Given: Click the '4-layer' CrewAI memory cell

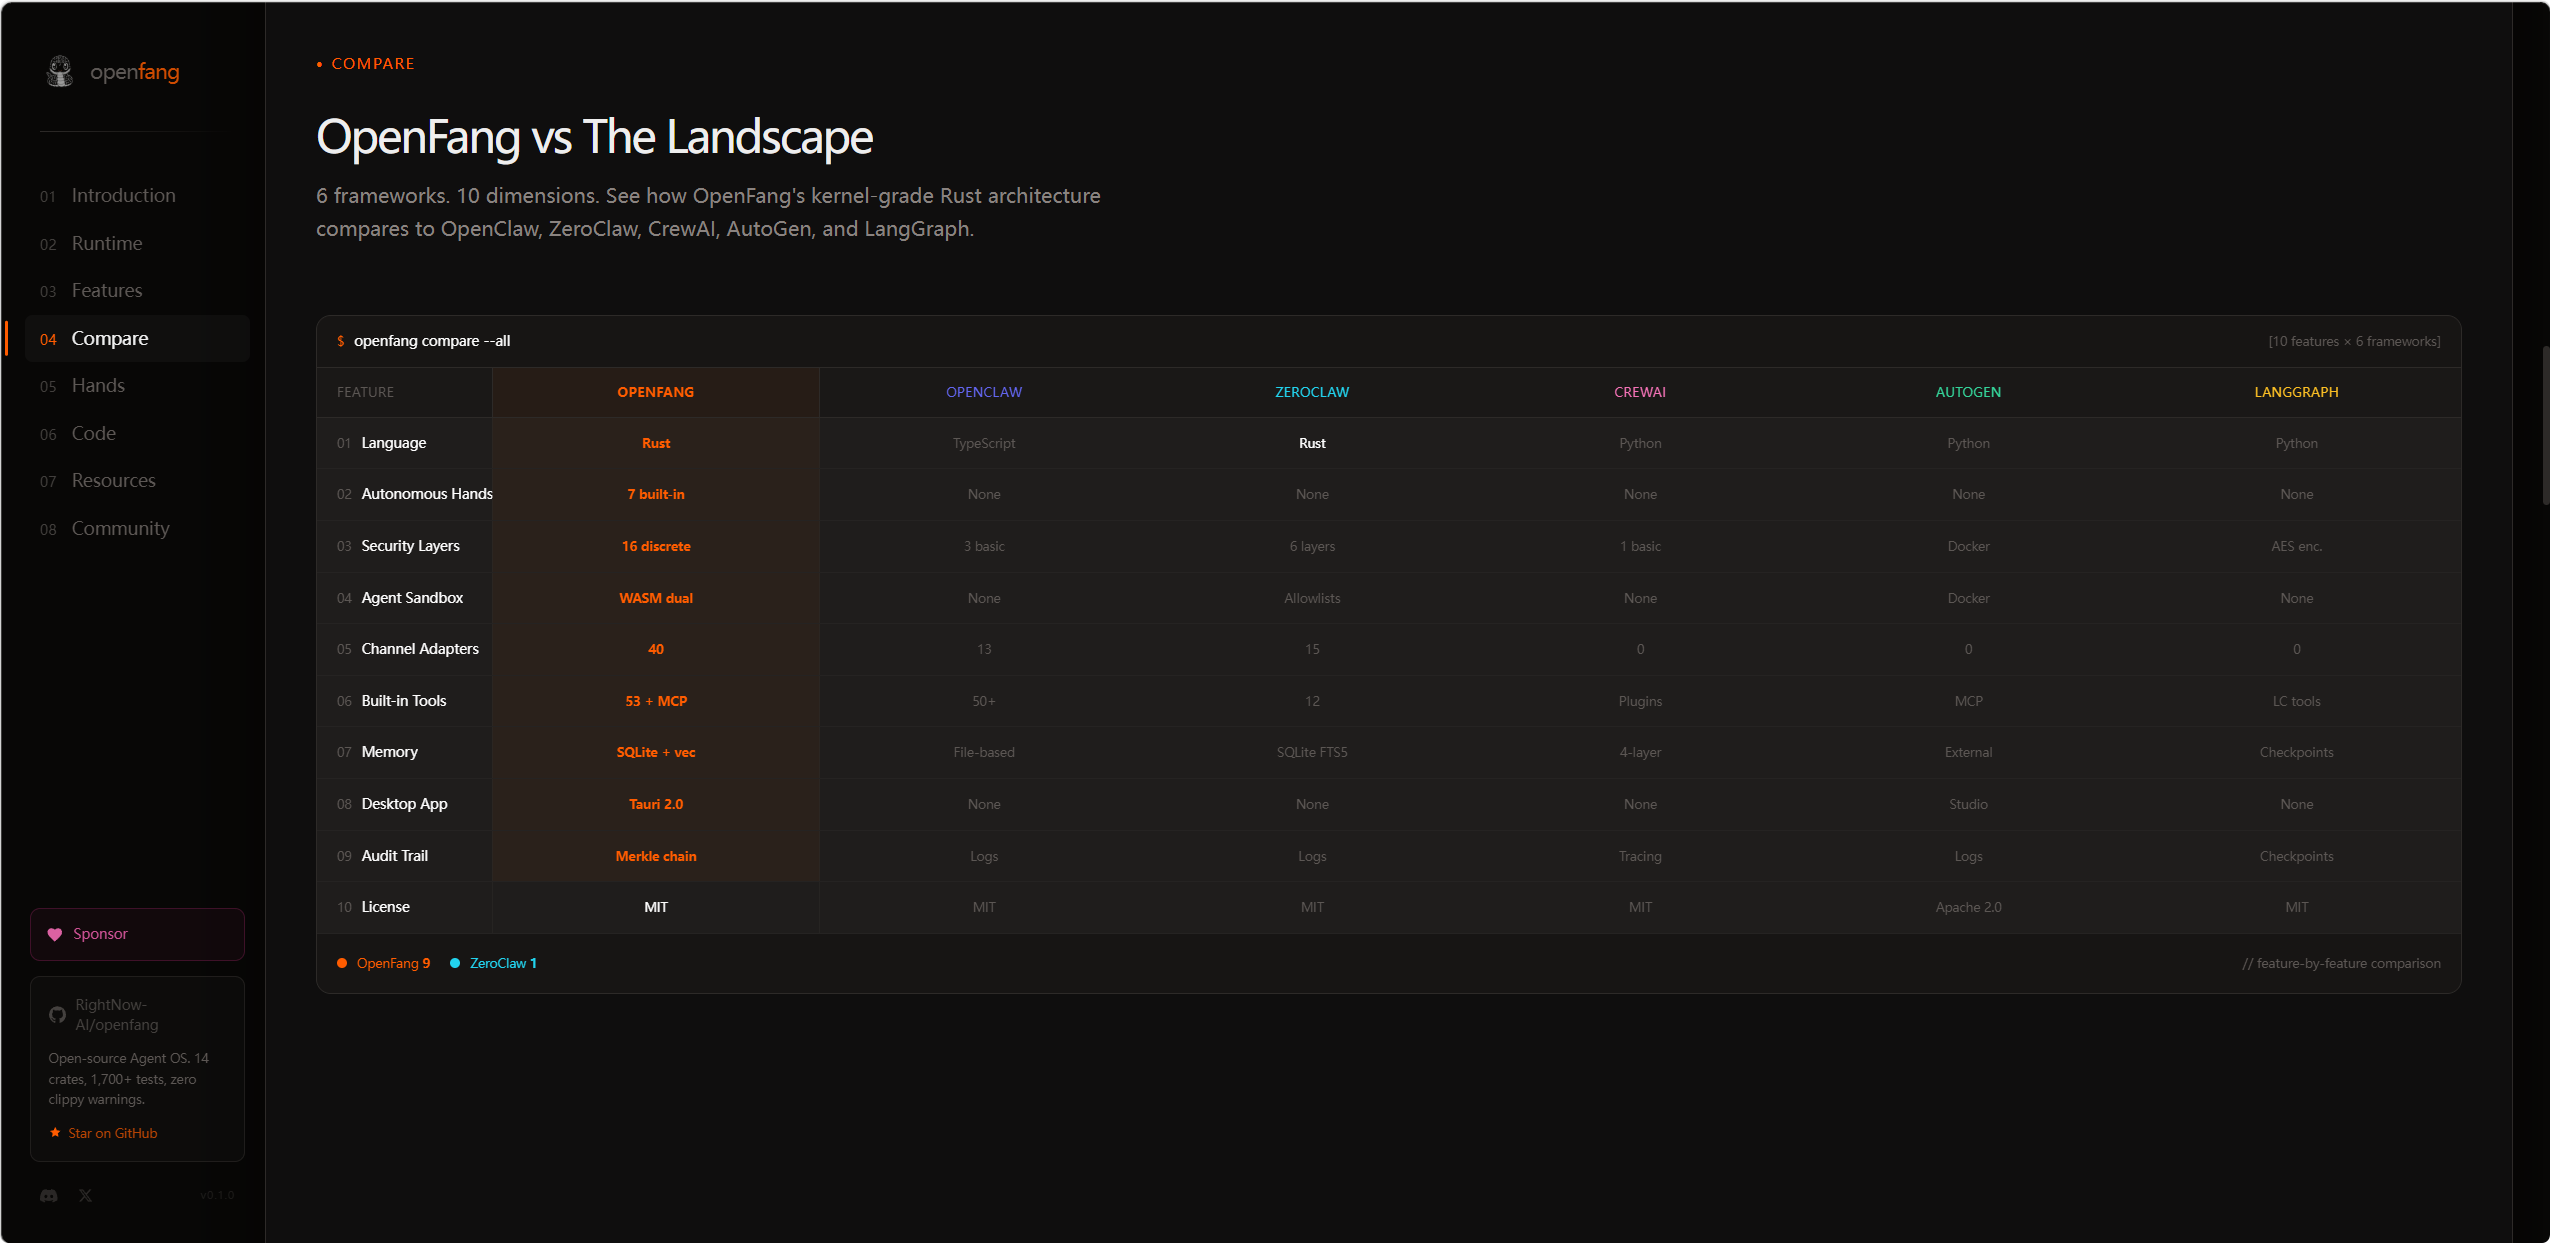Looking at the screenshot, I should (1640, 752).
